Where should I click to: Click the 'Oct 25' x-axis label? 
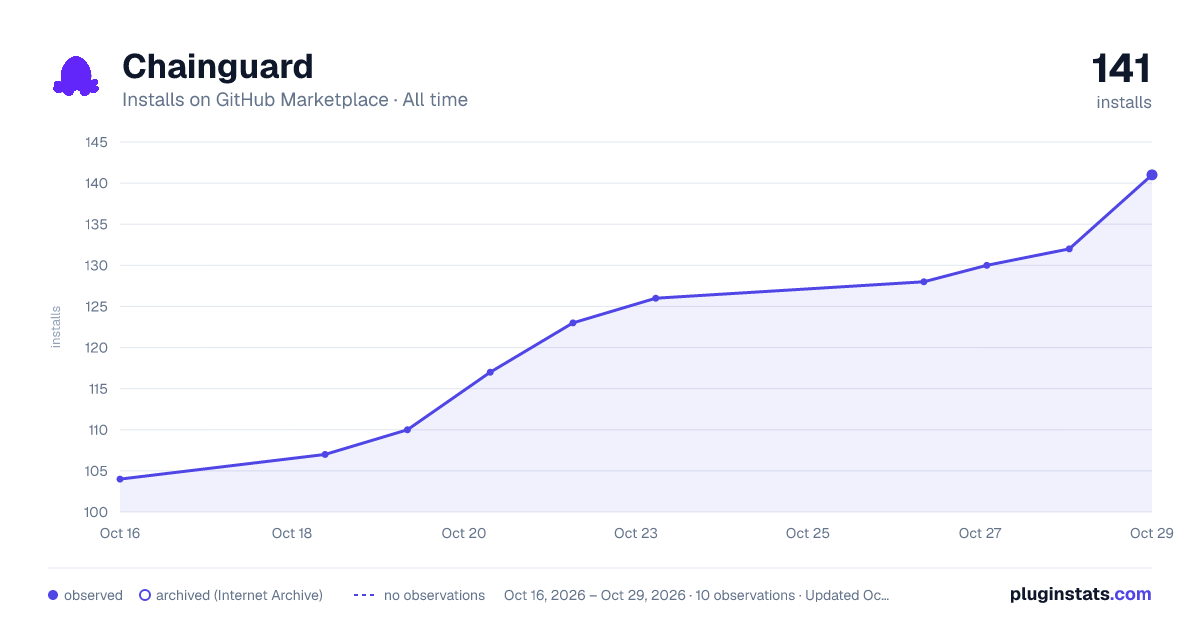point(808,533)
